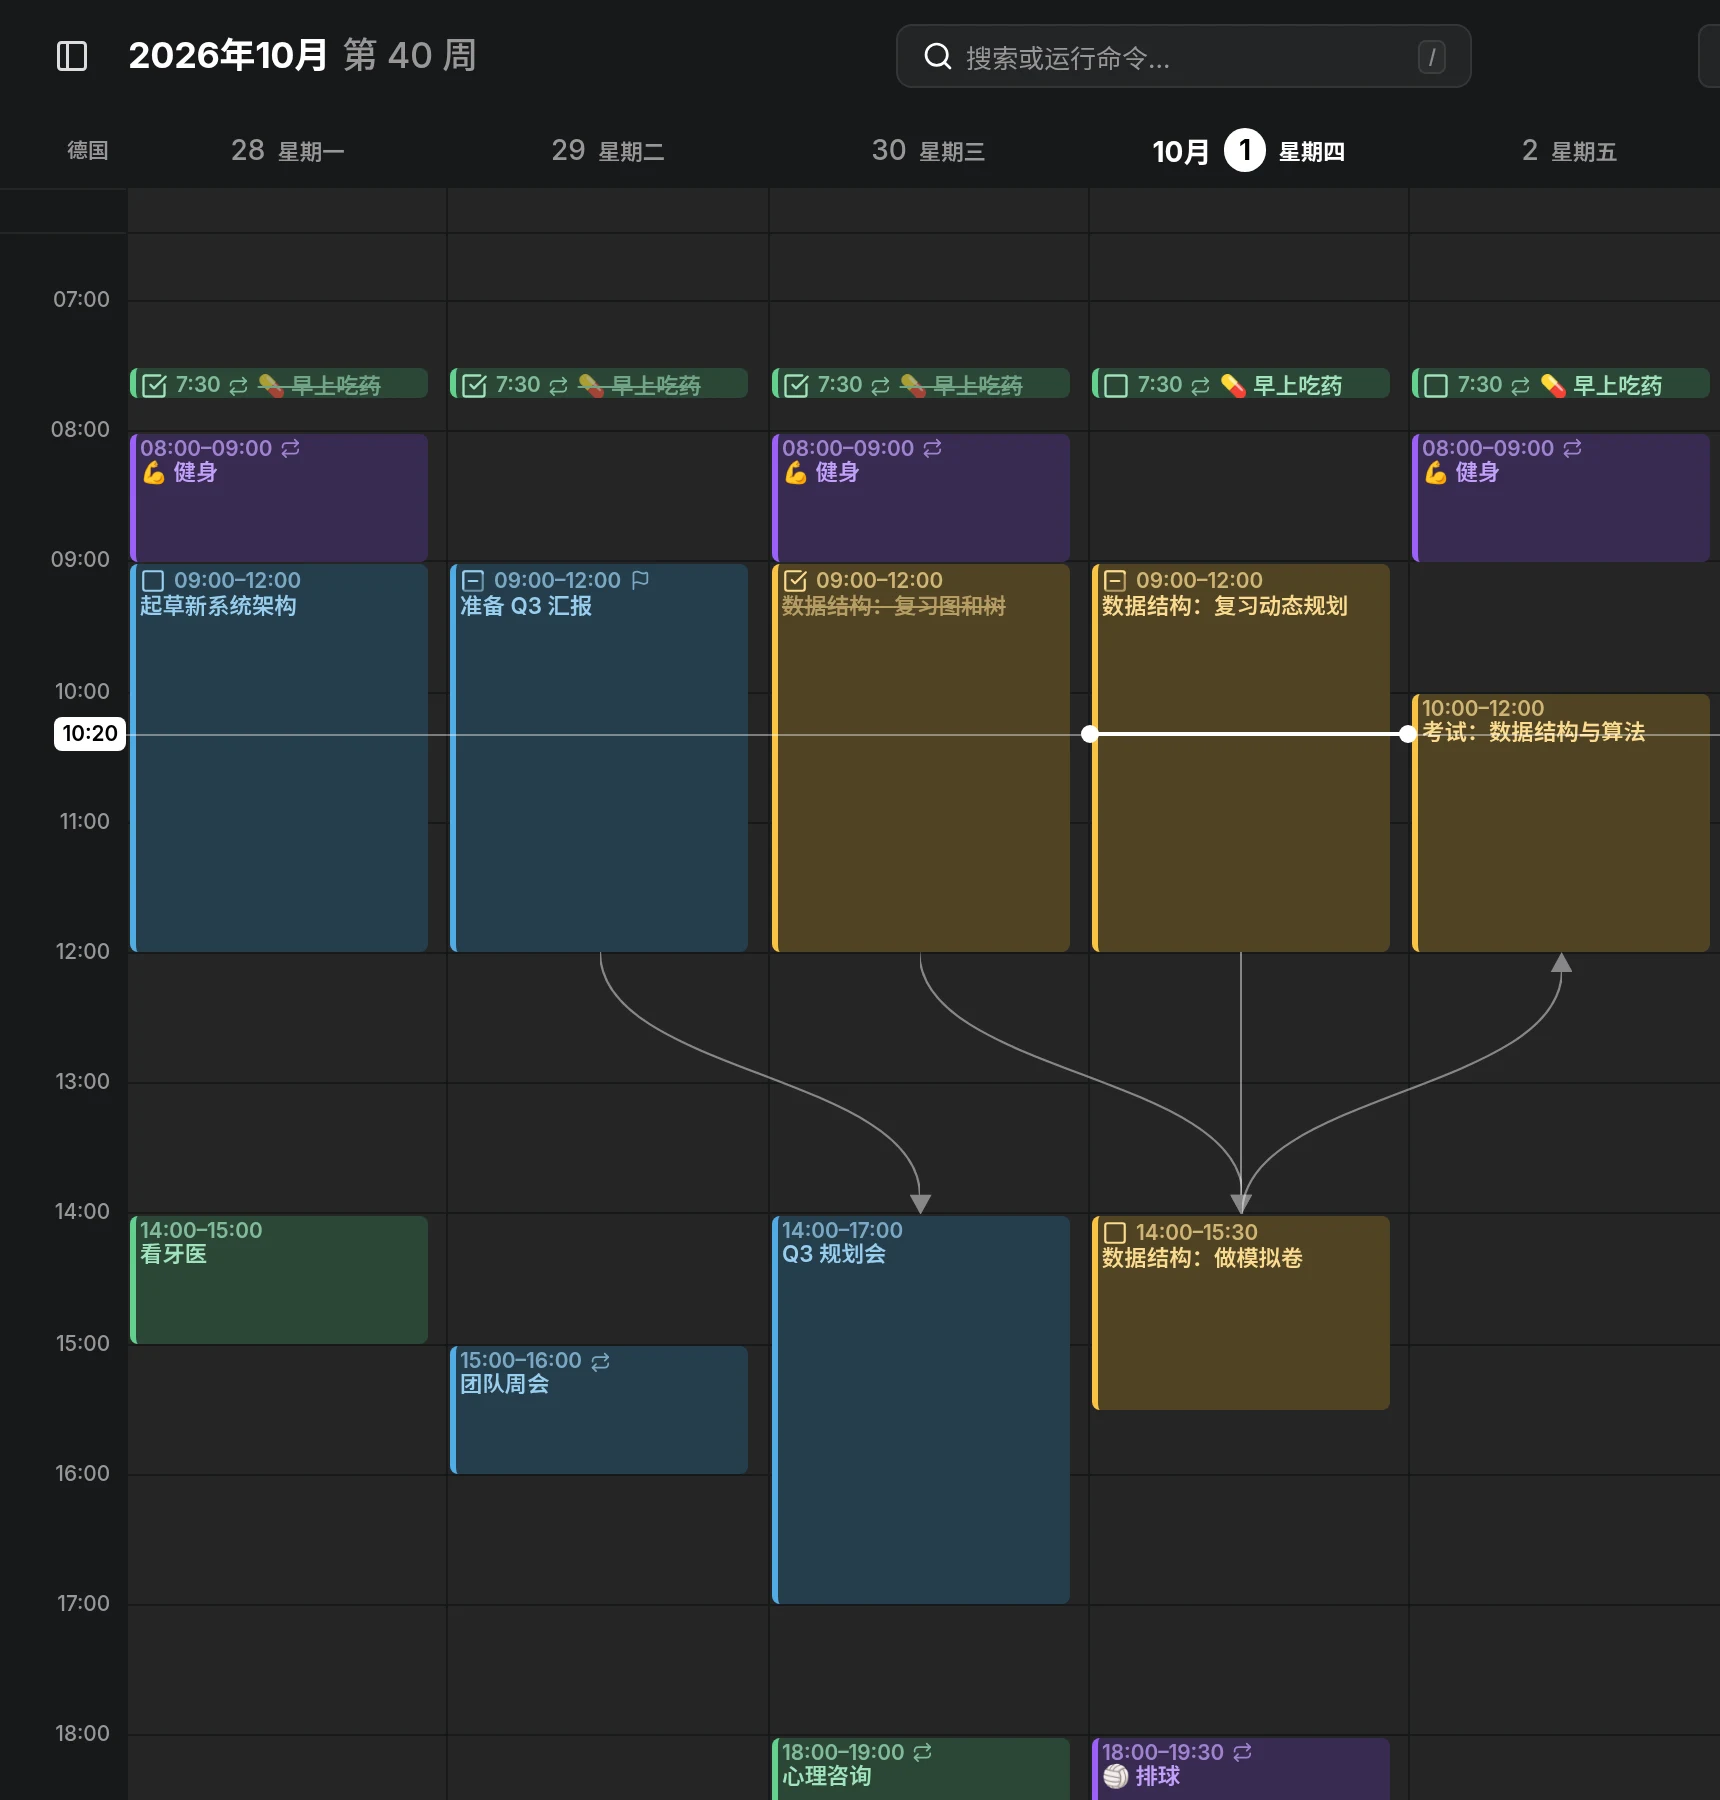The height and width of the screenshot is (1800, 1720).
Task: Click repeat icon on Monday 健身 event
Action: pos(291,448)
